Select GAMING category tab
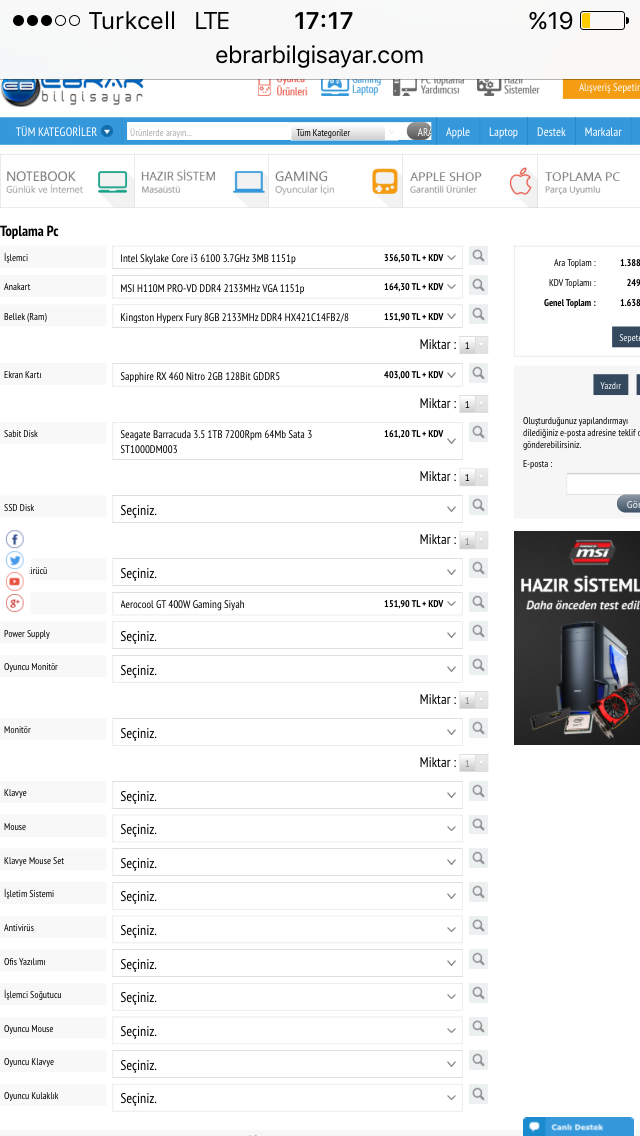 336,181
